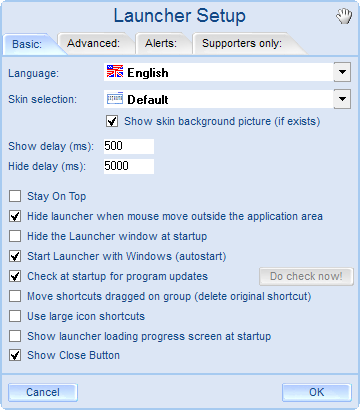Click the Show delay input field
The image size is (360, 410).
129,146
